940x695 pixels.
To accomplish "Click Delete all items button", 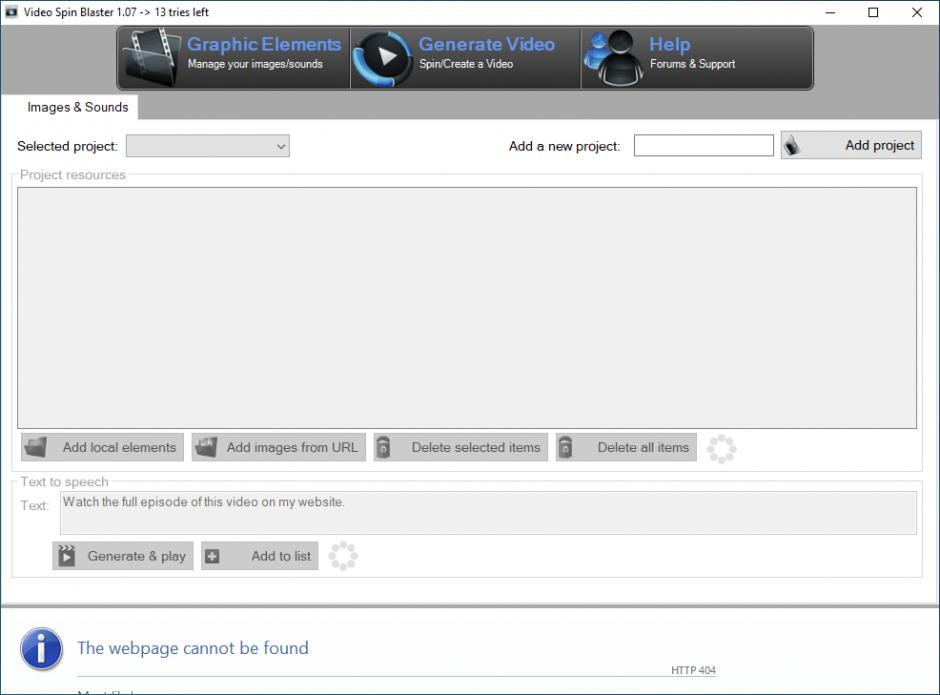I will click(x=626, y=447).
